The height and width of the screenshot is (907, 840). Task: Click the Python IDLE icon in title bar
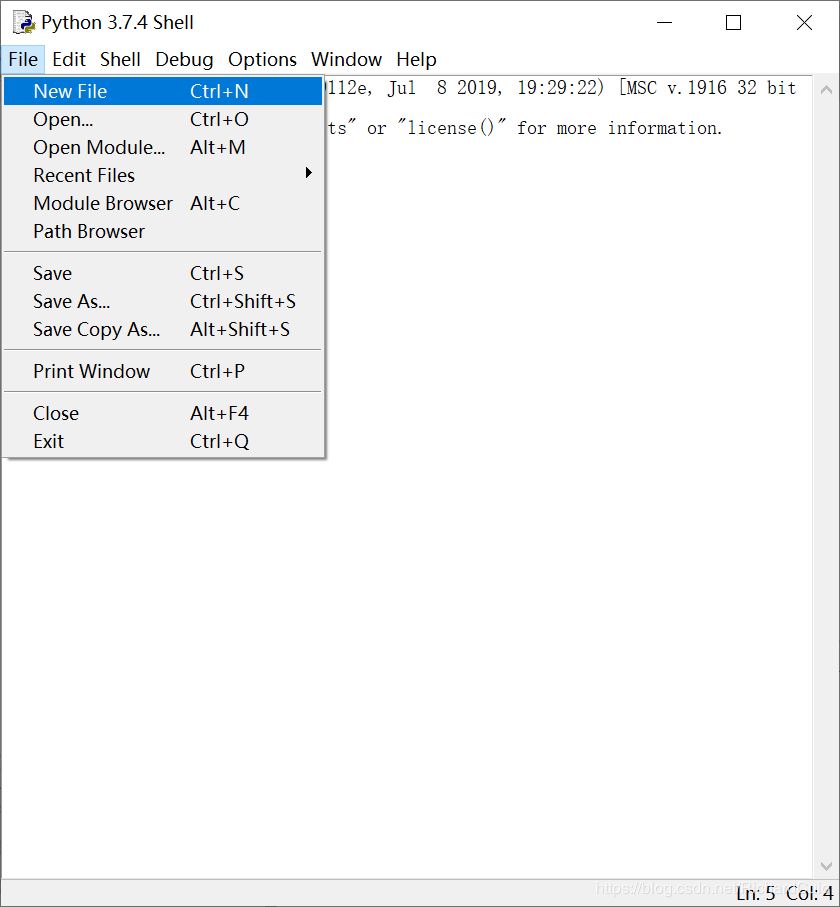(x=24, y=22)
